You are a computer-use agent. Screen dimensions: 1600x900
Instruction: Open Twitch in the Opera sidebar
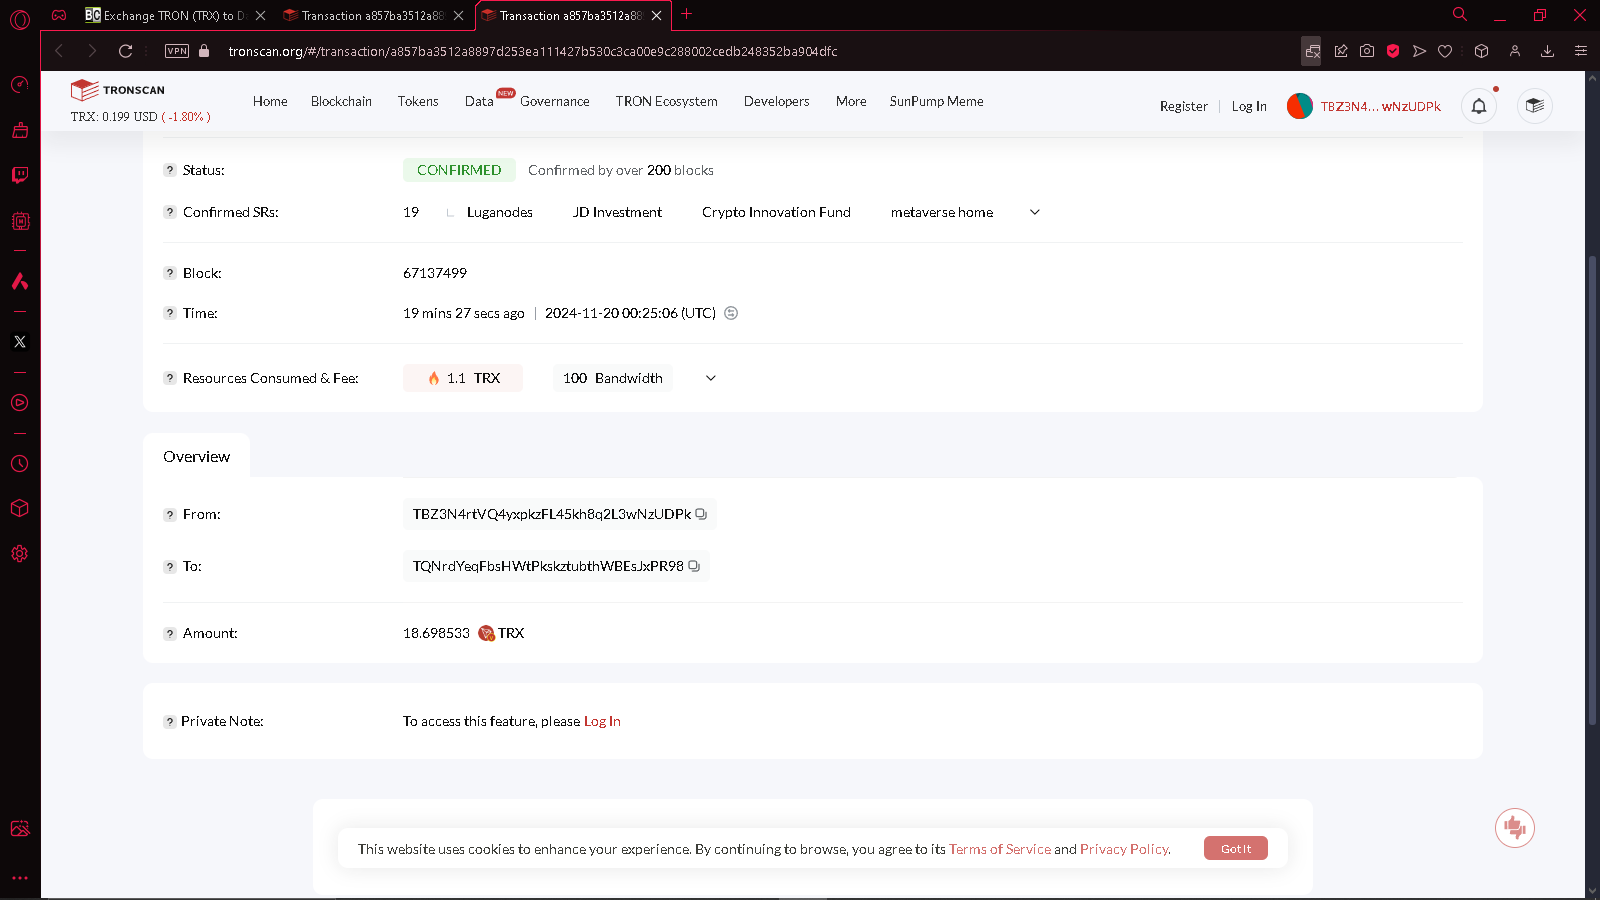[19, 175]
